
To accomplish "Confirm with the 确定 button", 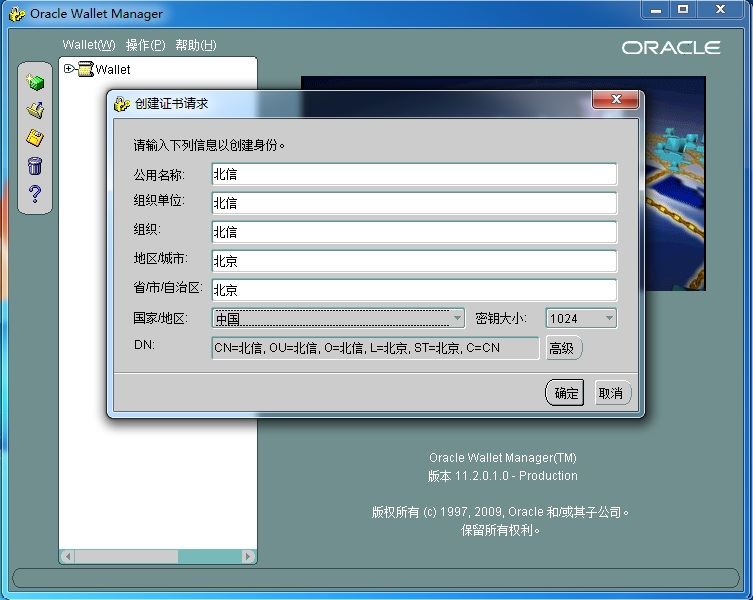I will click(x=565, y=393).
